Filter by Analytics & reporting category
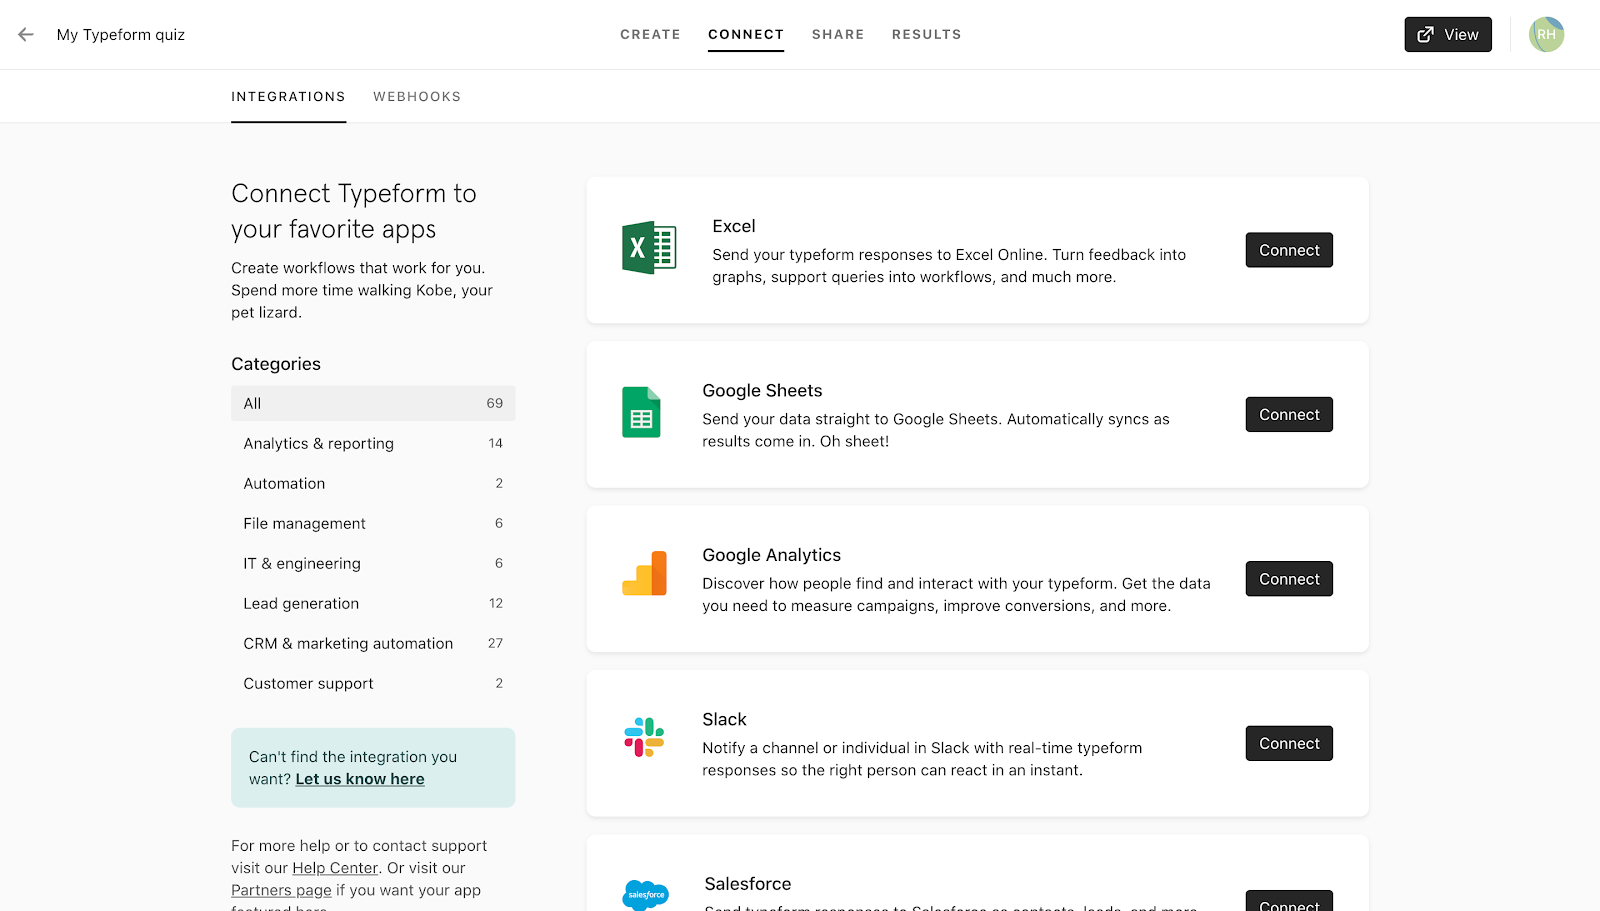This screenshot has width=1600, height=911. point(373,443)
